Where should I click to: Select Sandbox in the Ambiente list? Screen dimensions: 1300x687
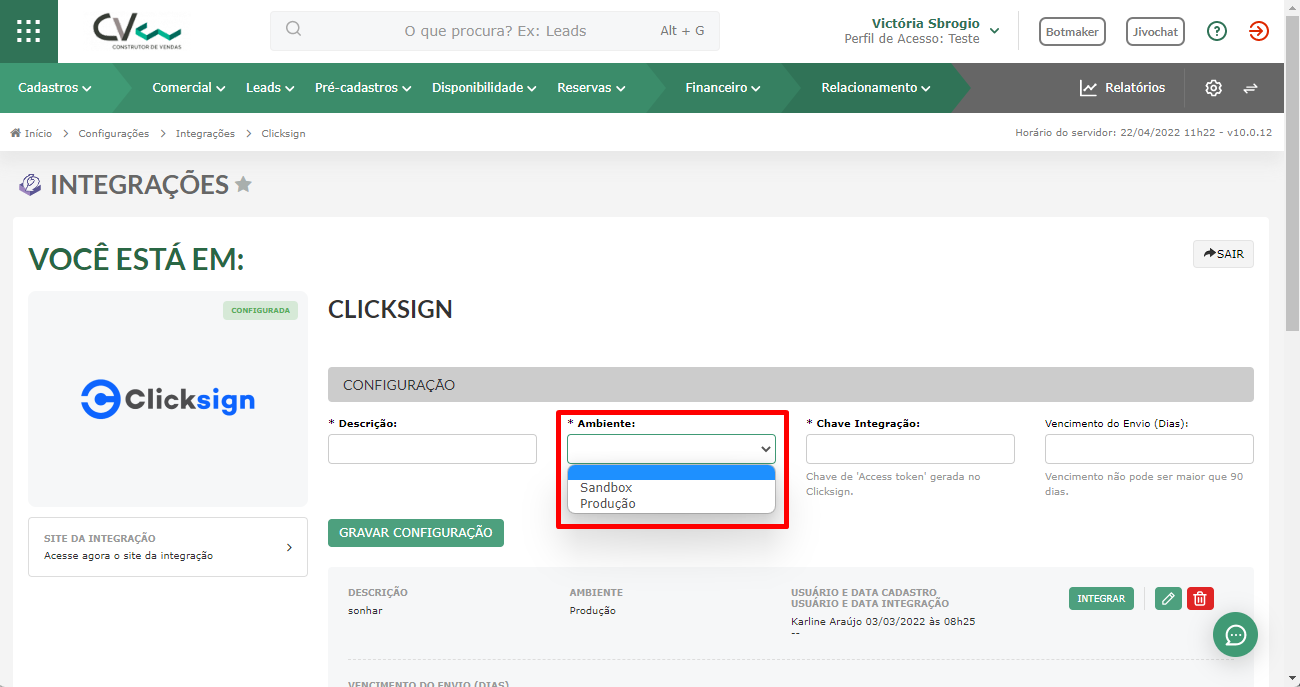coord(671,488)
